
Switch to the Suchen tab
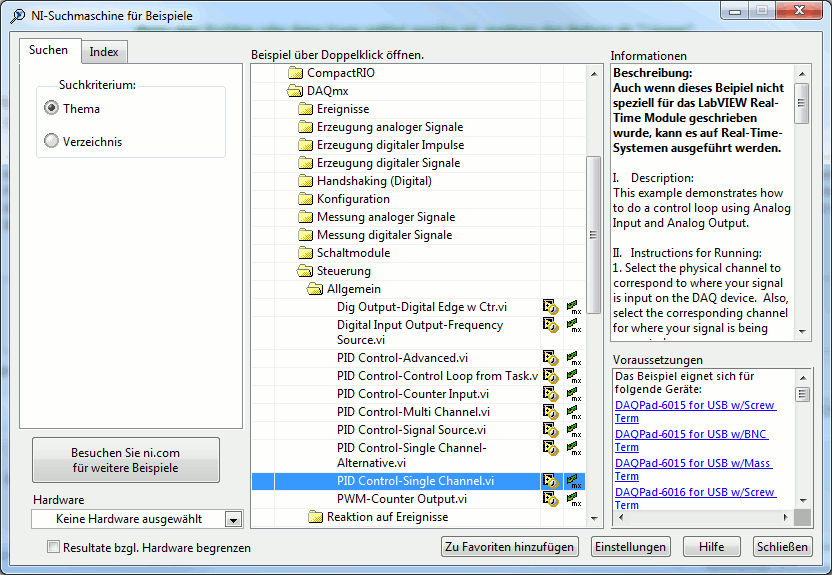tap(49, 50)
